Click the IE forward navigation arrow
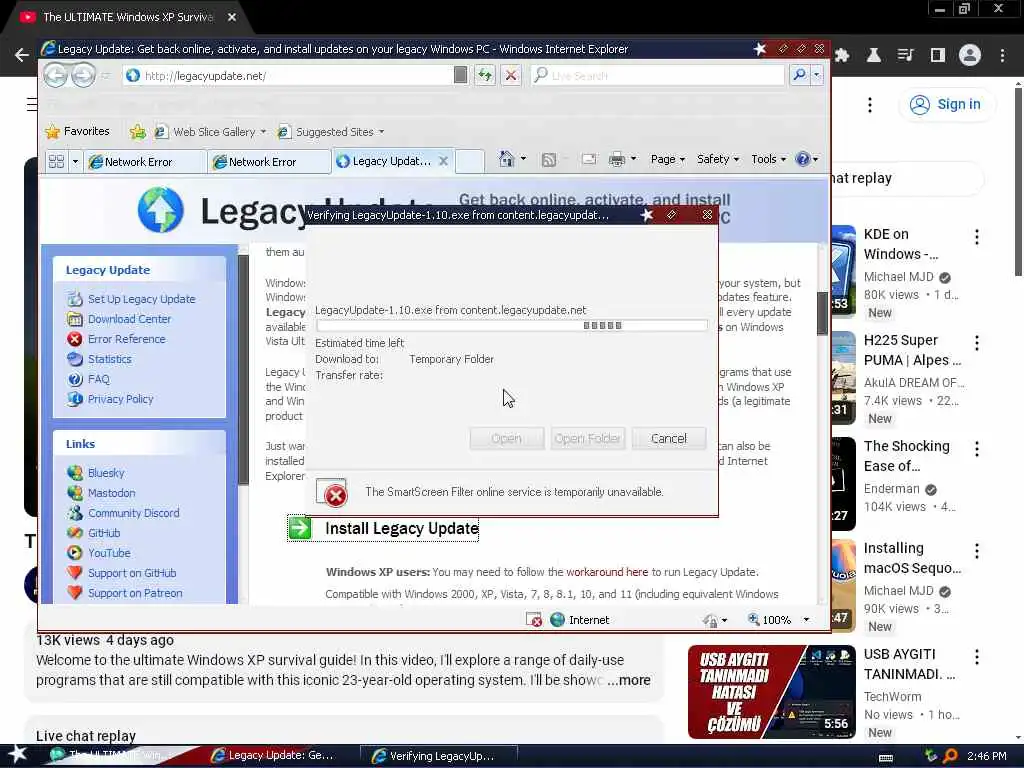This screenshot has width=1024, height=768. pyautogui.click(x=83, y=76)
